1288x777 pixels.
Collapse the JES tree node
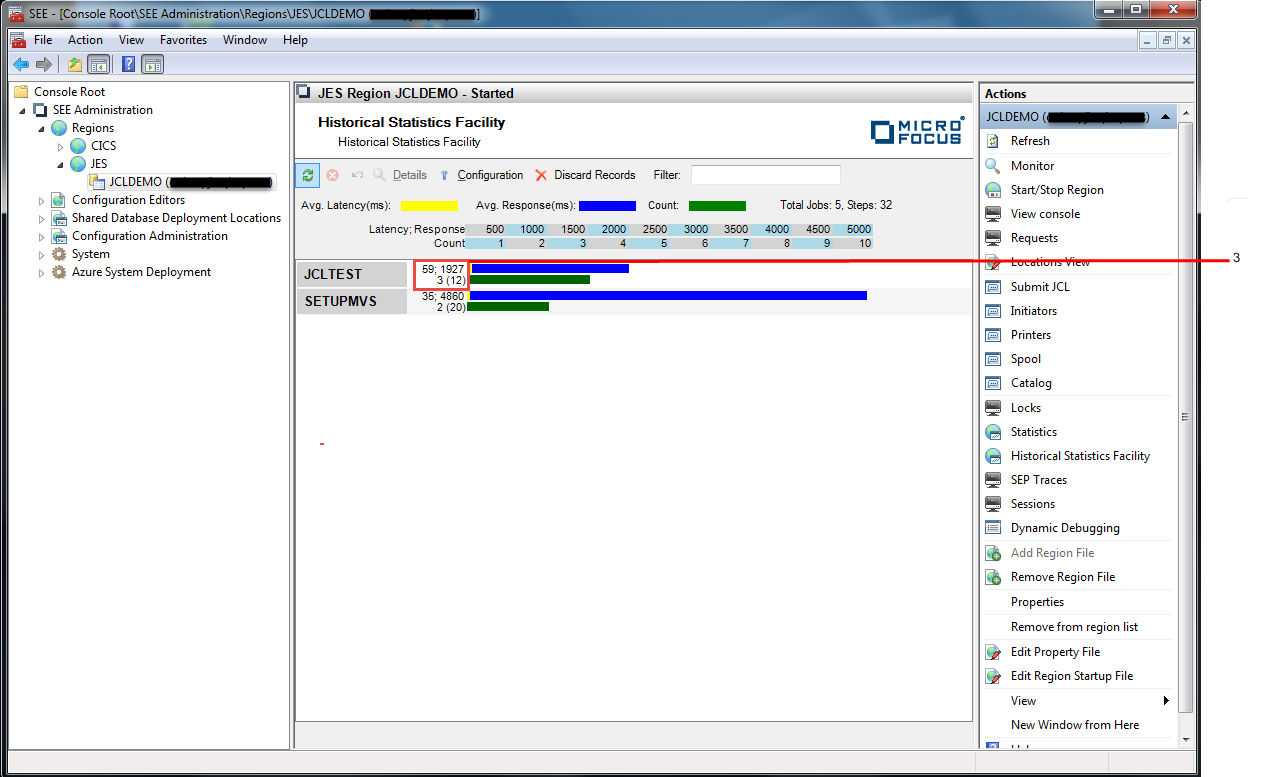click(x=60, y=164)
